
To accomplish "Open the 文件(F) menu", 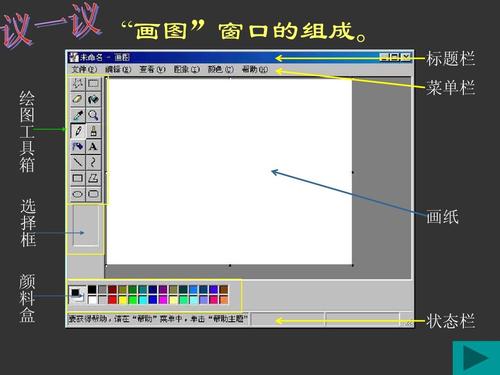I will (x=84, y=69).
